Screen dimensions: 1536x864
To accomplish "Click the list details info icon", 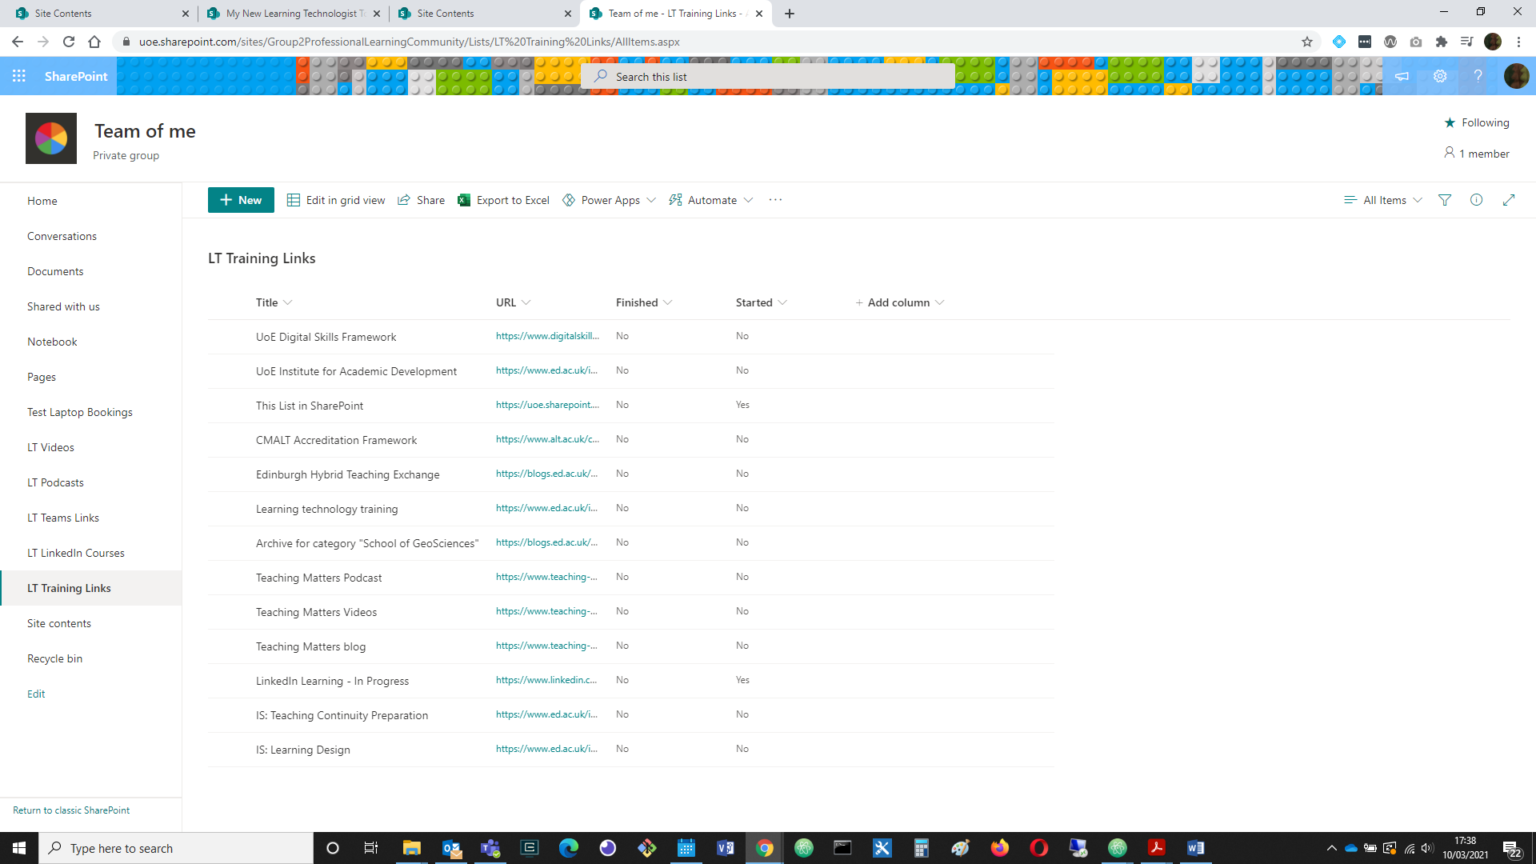I will (1476, 200).
